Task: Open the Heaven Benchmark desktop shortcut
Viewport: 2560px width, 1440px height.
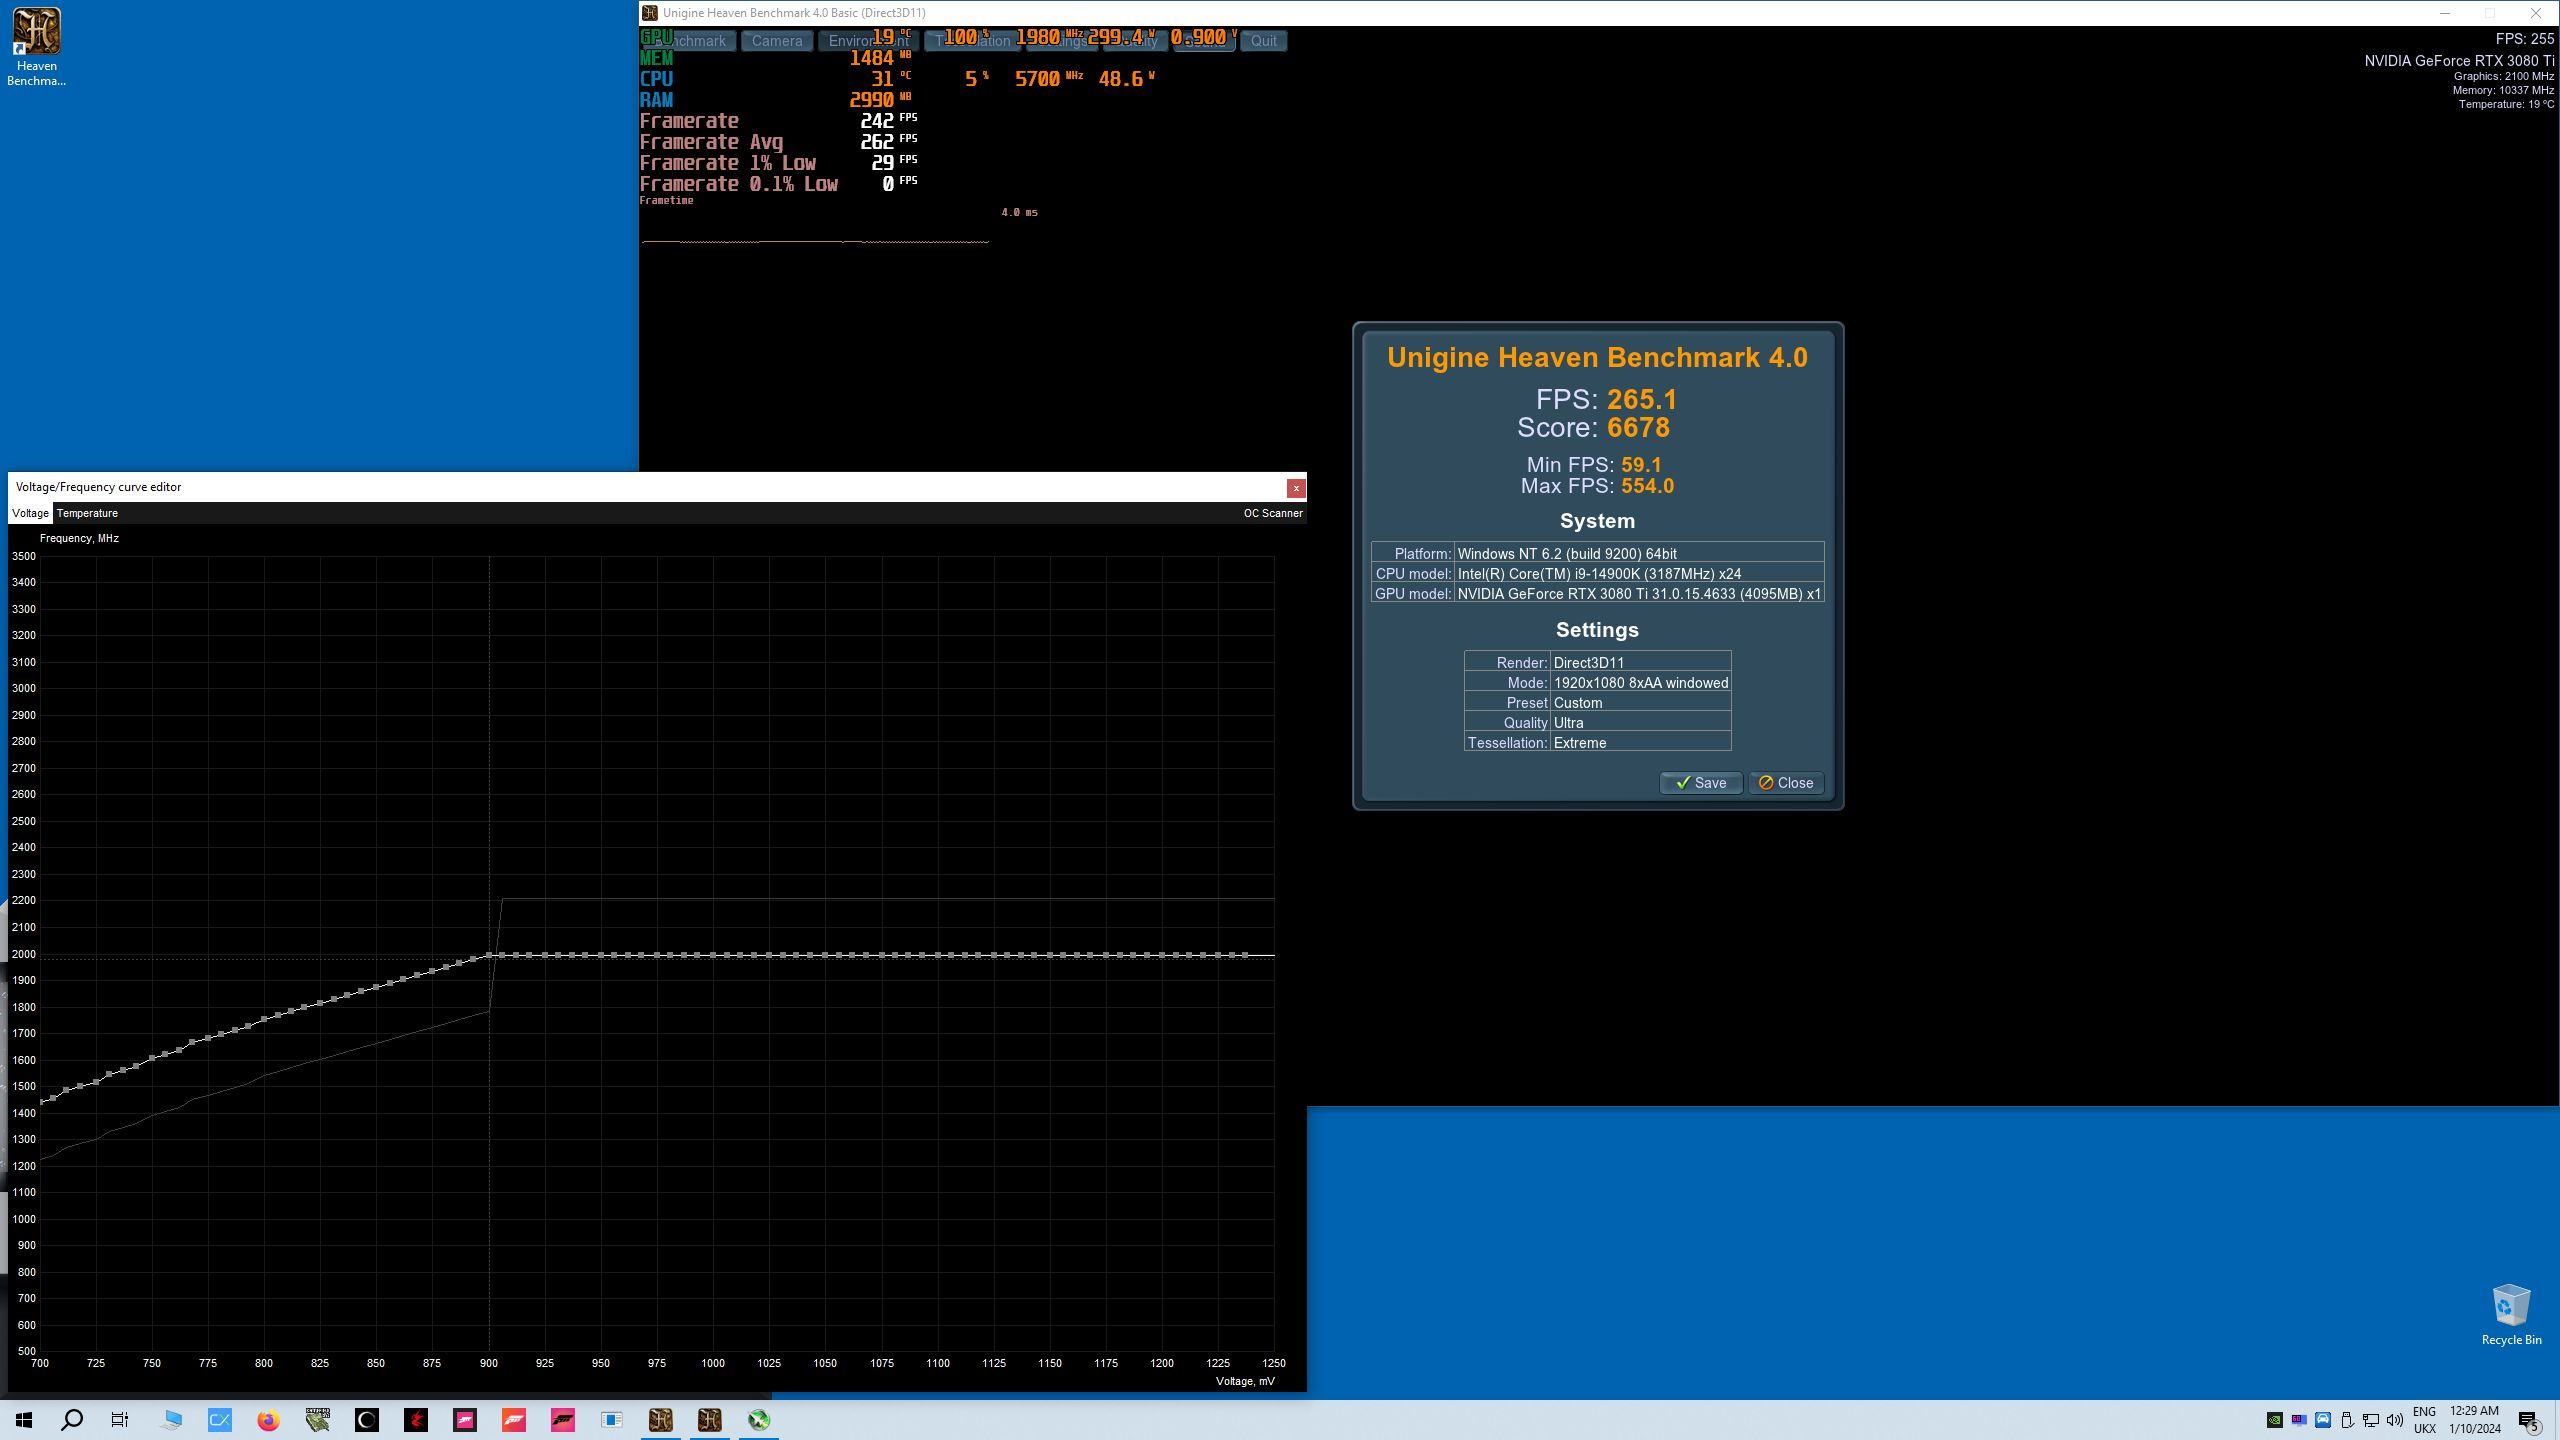Action: click(x=36, y=47)
